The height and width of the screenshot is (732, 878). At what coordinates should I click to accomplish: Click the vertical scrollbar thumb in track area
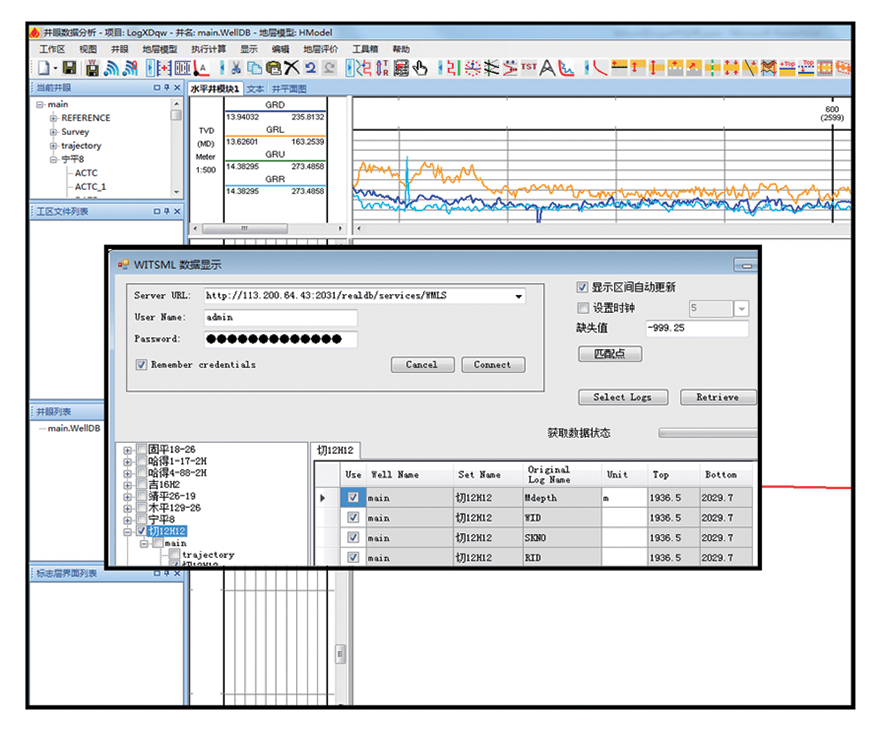340,654
